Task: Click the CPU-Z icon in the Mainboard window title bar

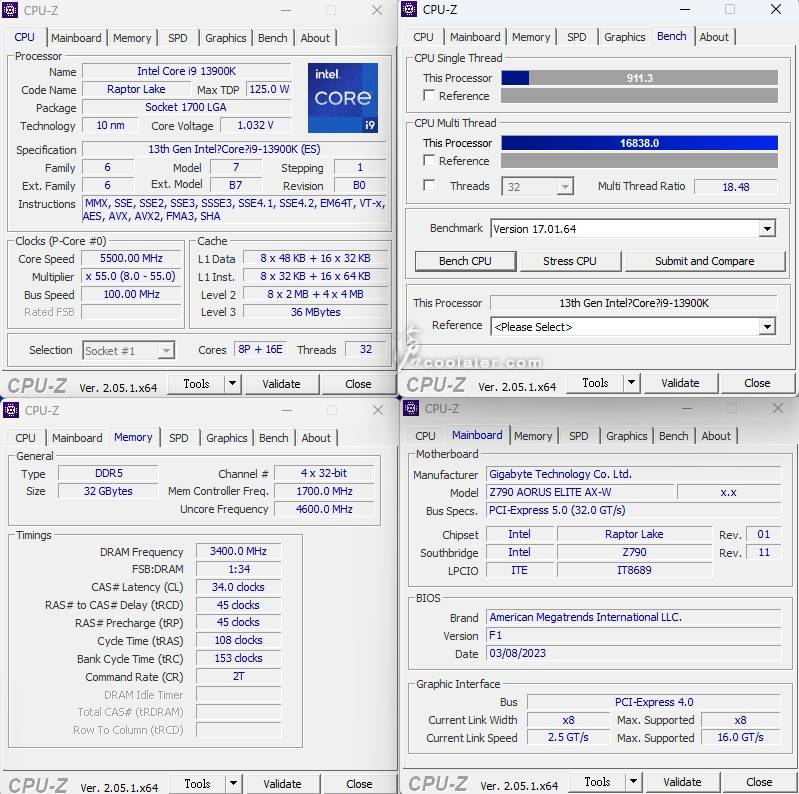Action: (x=411, y=408)
